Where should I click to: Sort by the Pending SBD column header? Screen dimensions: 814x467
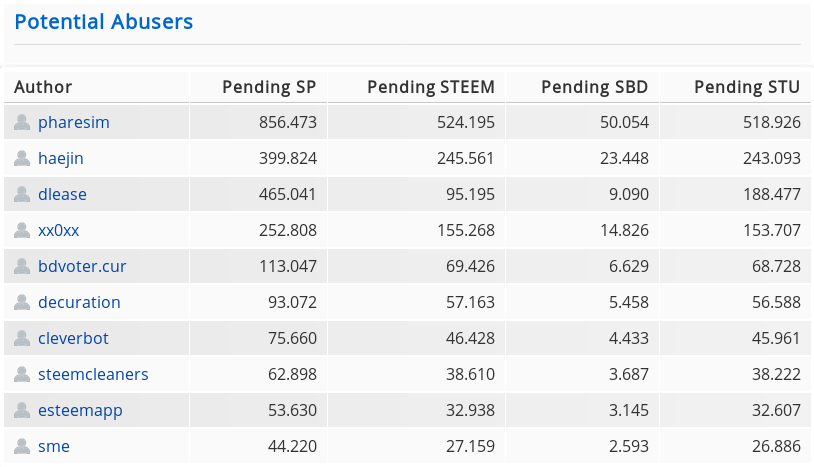tap(594, 87)
